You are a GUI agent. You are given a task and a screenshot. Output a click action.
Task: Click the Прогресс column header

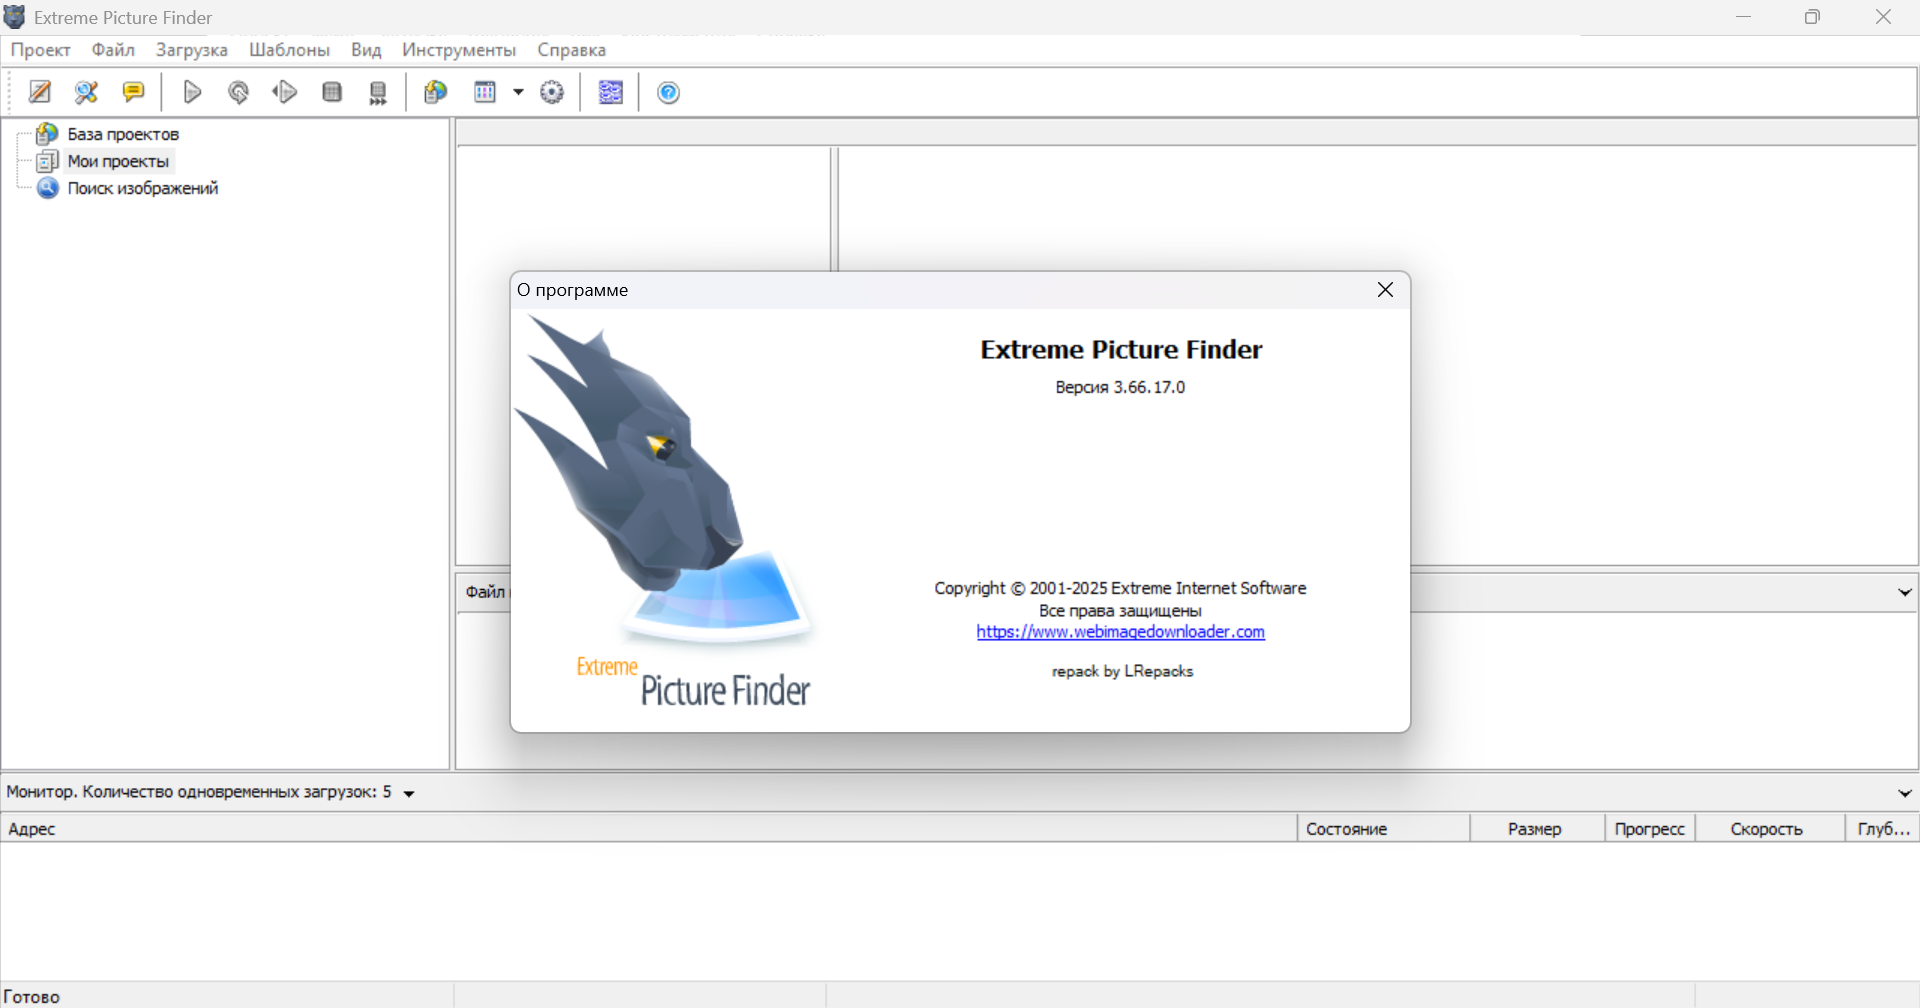point(1650,829)
